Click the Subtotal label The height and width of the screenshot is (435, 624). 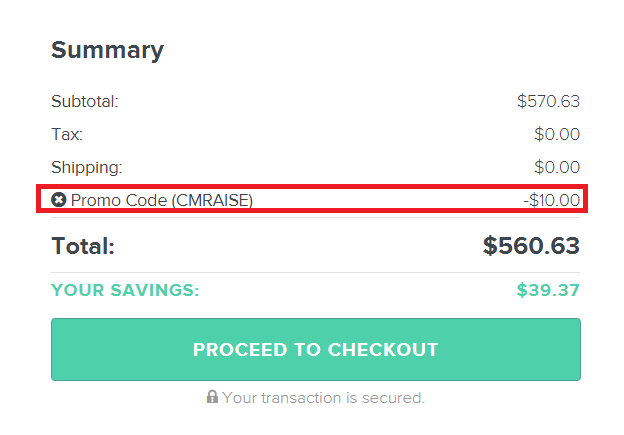coord(85,101)
